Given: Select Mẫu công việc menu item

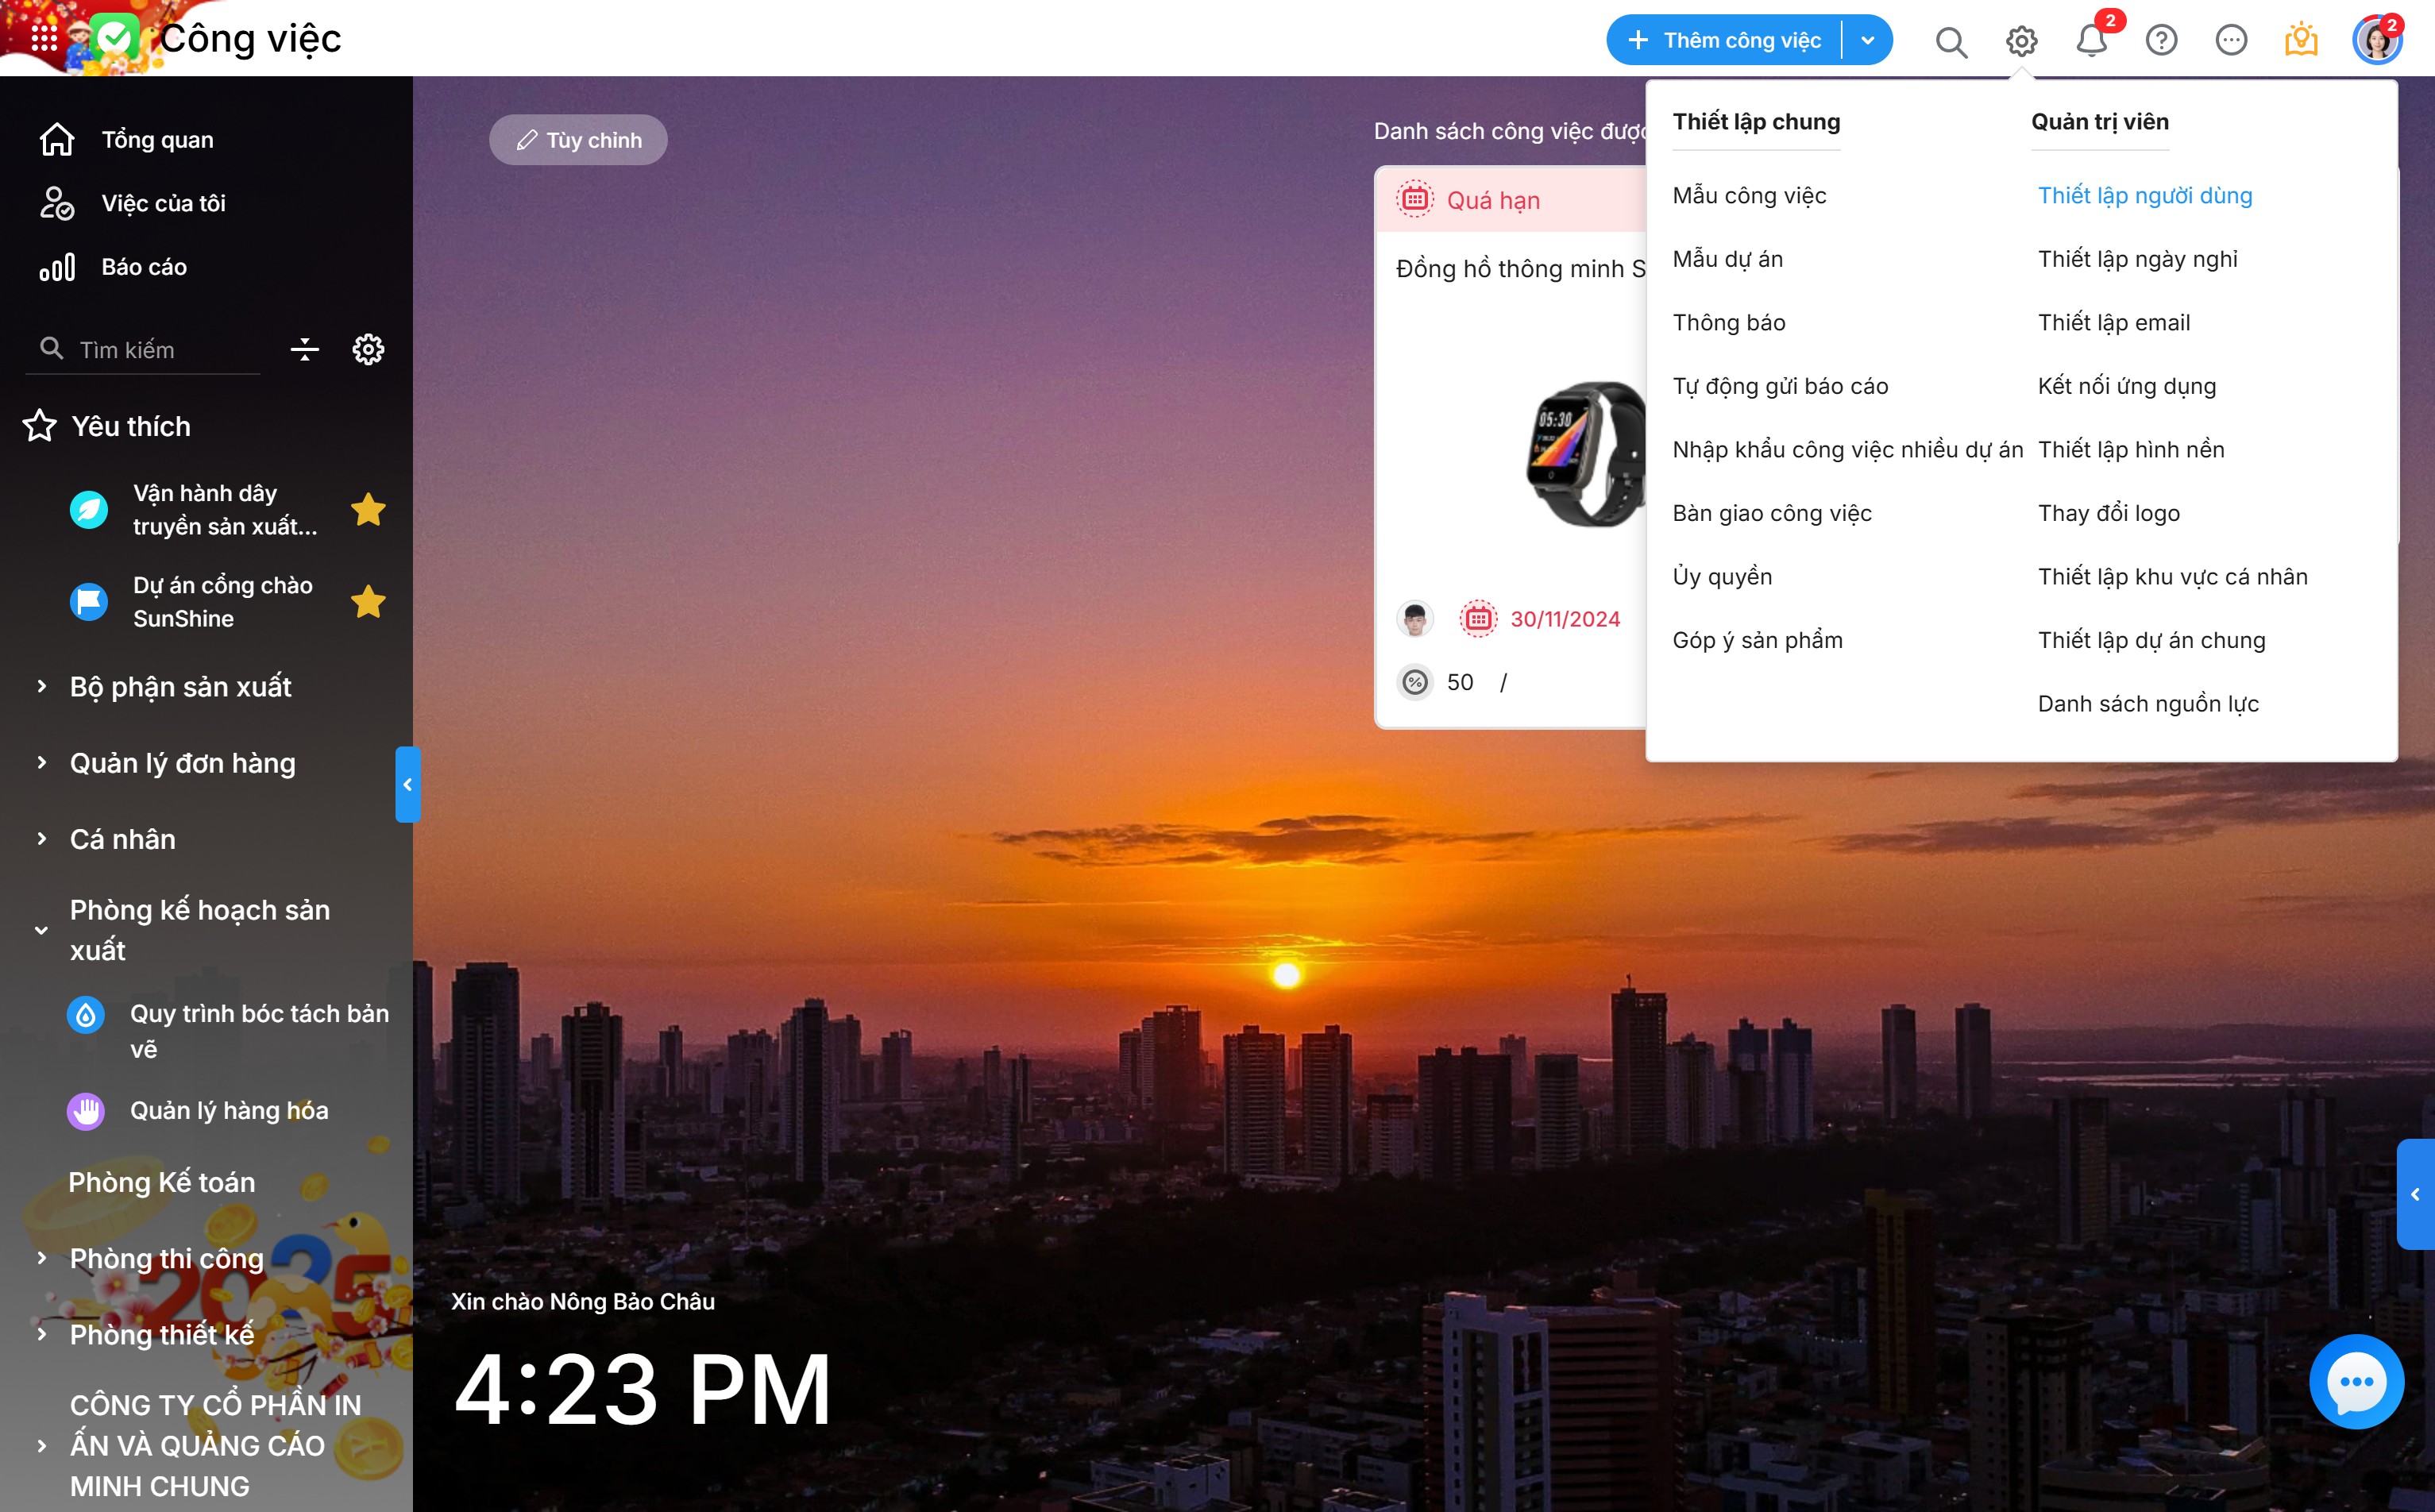Looking at the screenshot, I should (x=1749, y=196).
